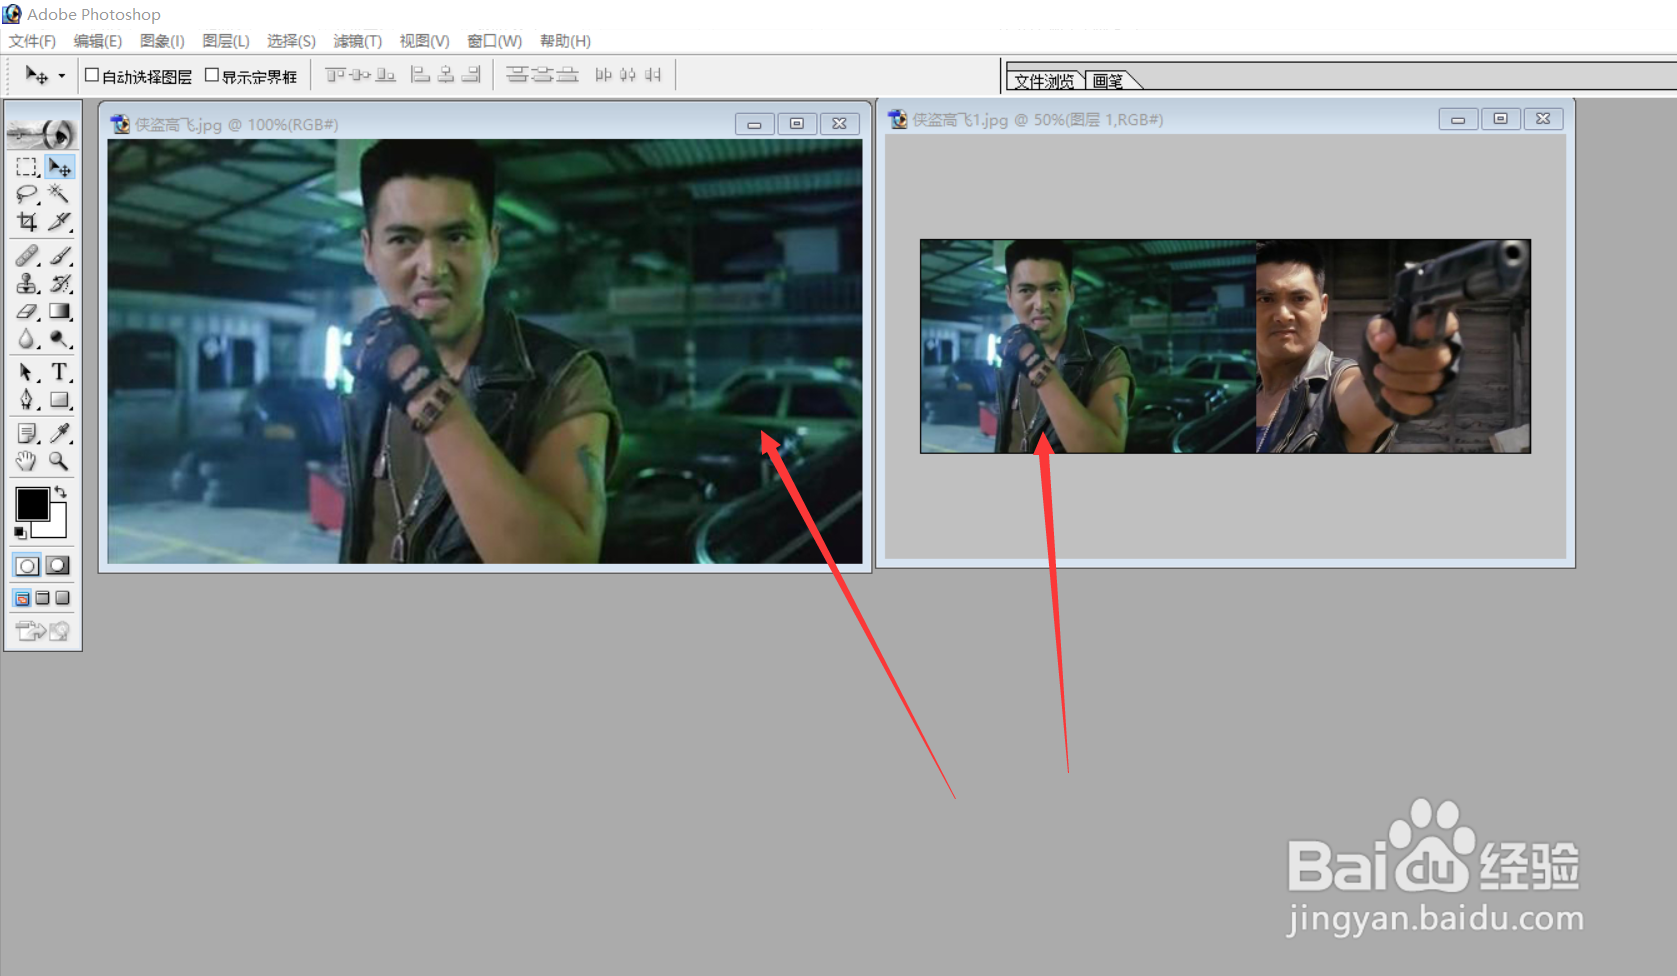Switch to Quick Mask mode

tap(59, 566)
